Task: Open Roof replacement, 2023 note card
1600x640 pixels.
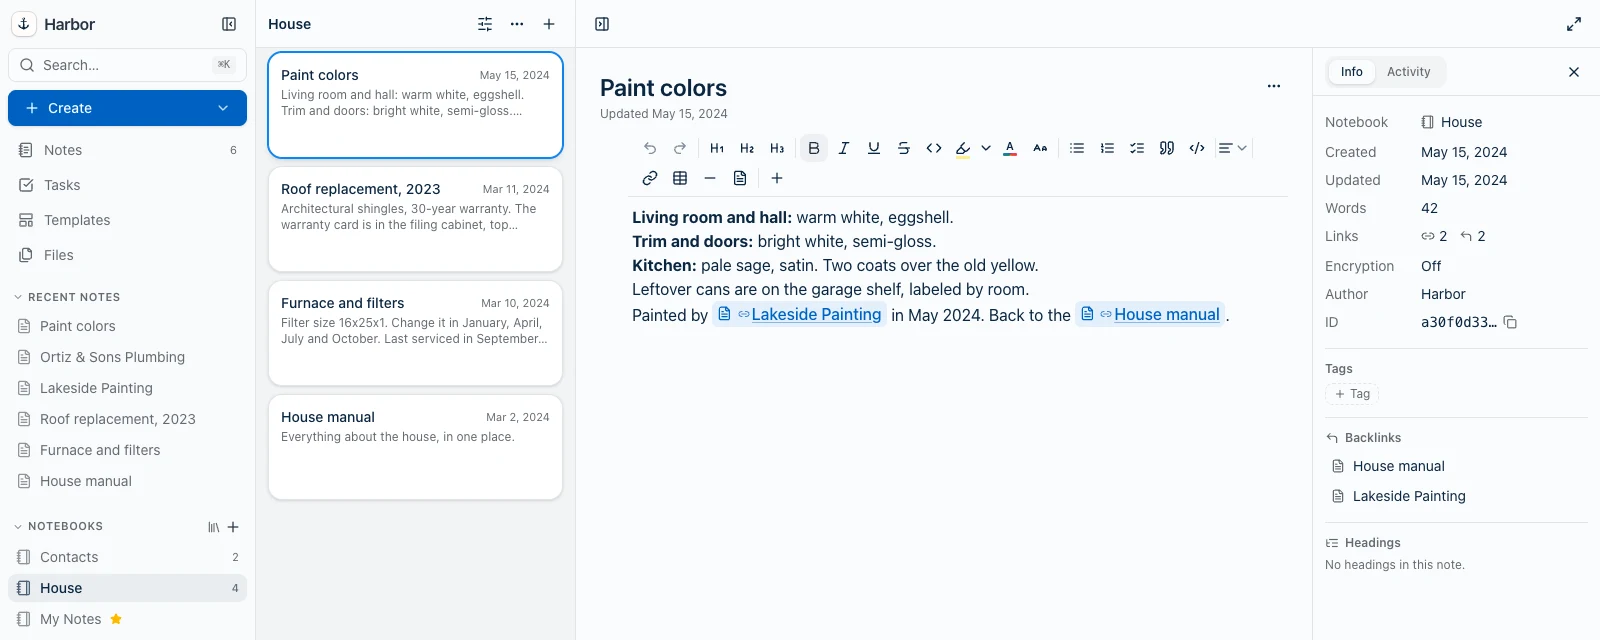Action: (x=415, y=219)
